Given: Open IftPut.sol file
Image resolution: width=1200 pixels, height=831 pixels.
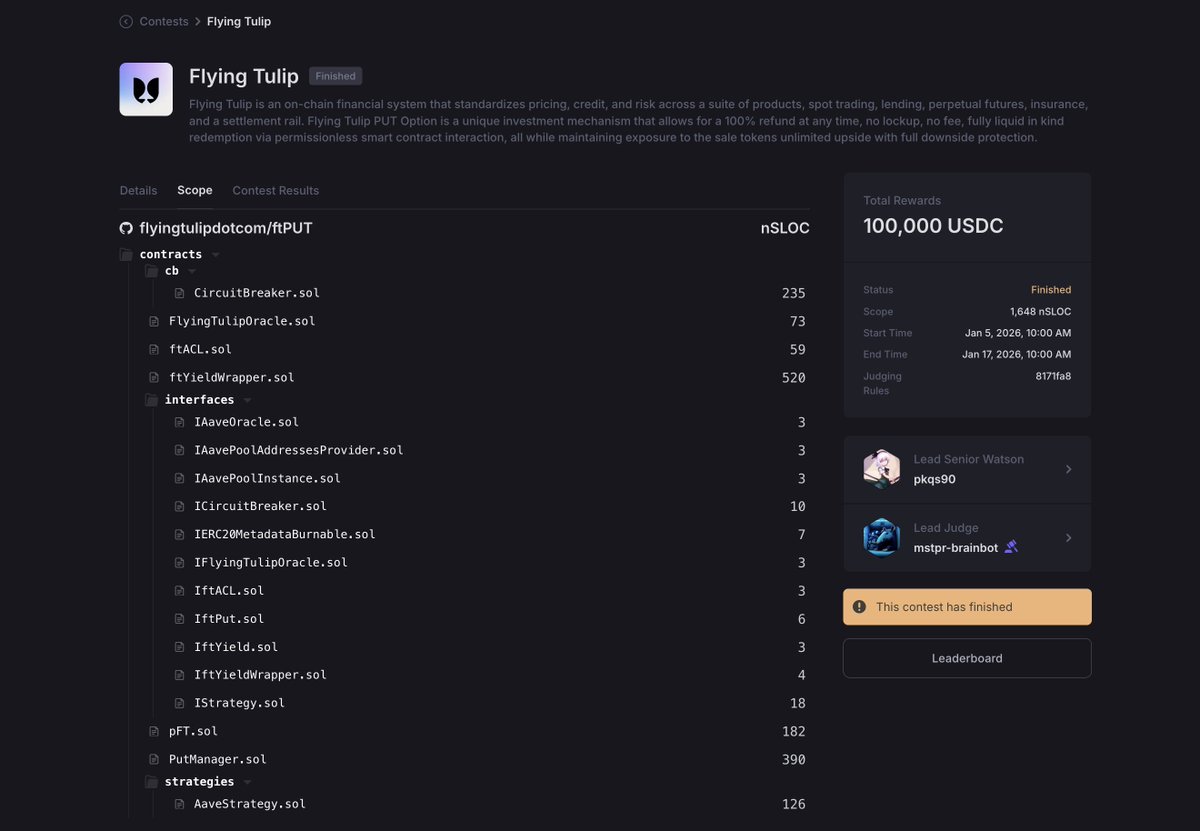Looking at the screenshot, I should [229, 619].
